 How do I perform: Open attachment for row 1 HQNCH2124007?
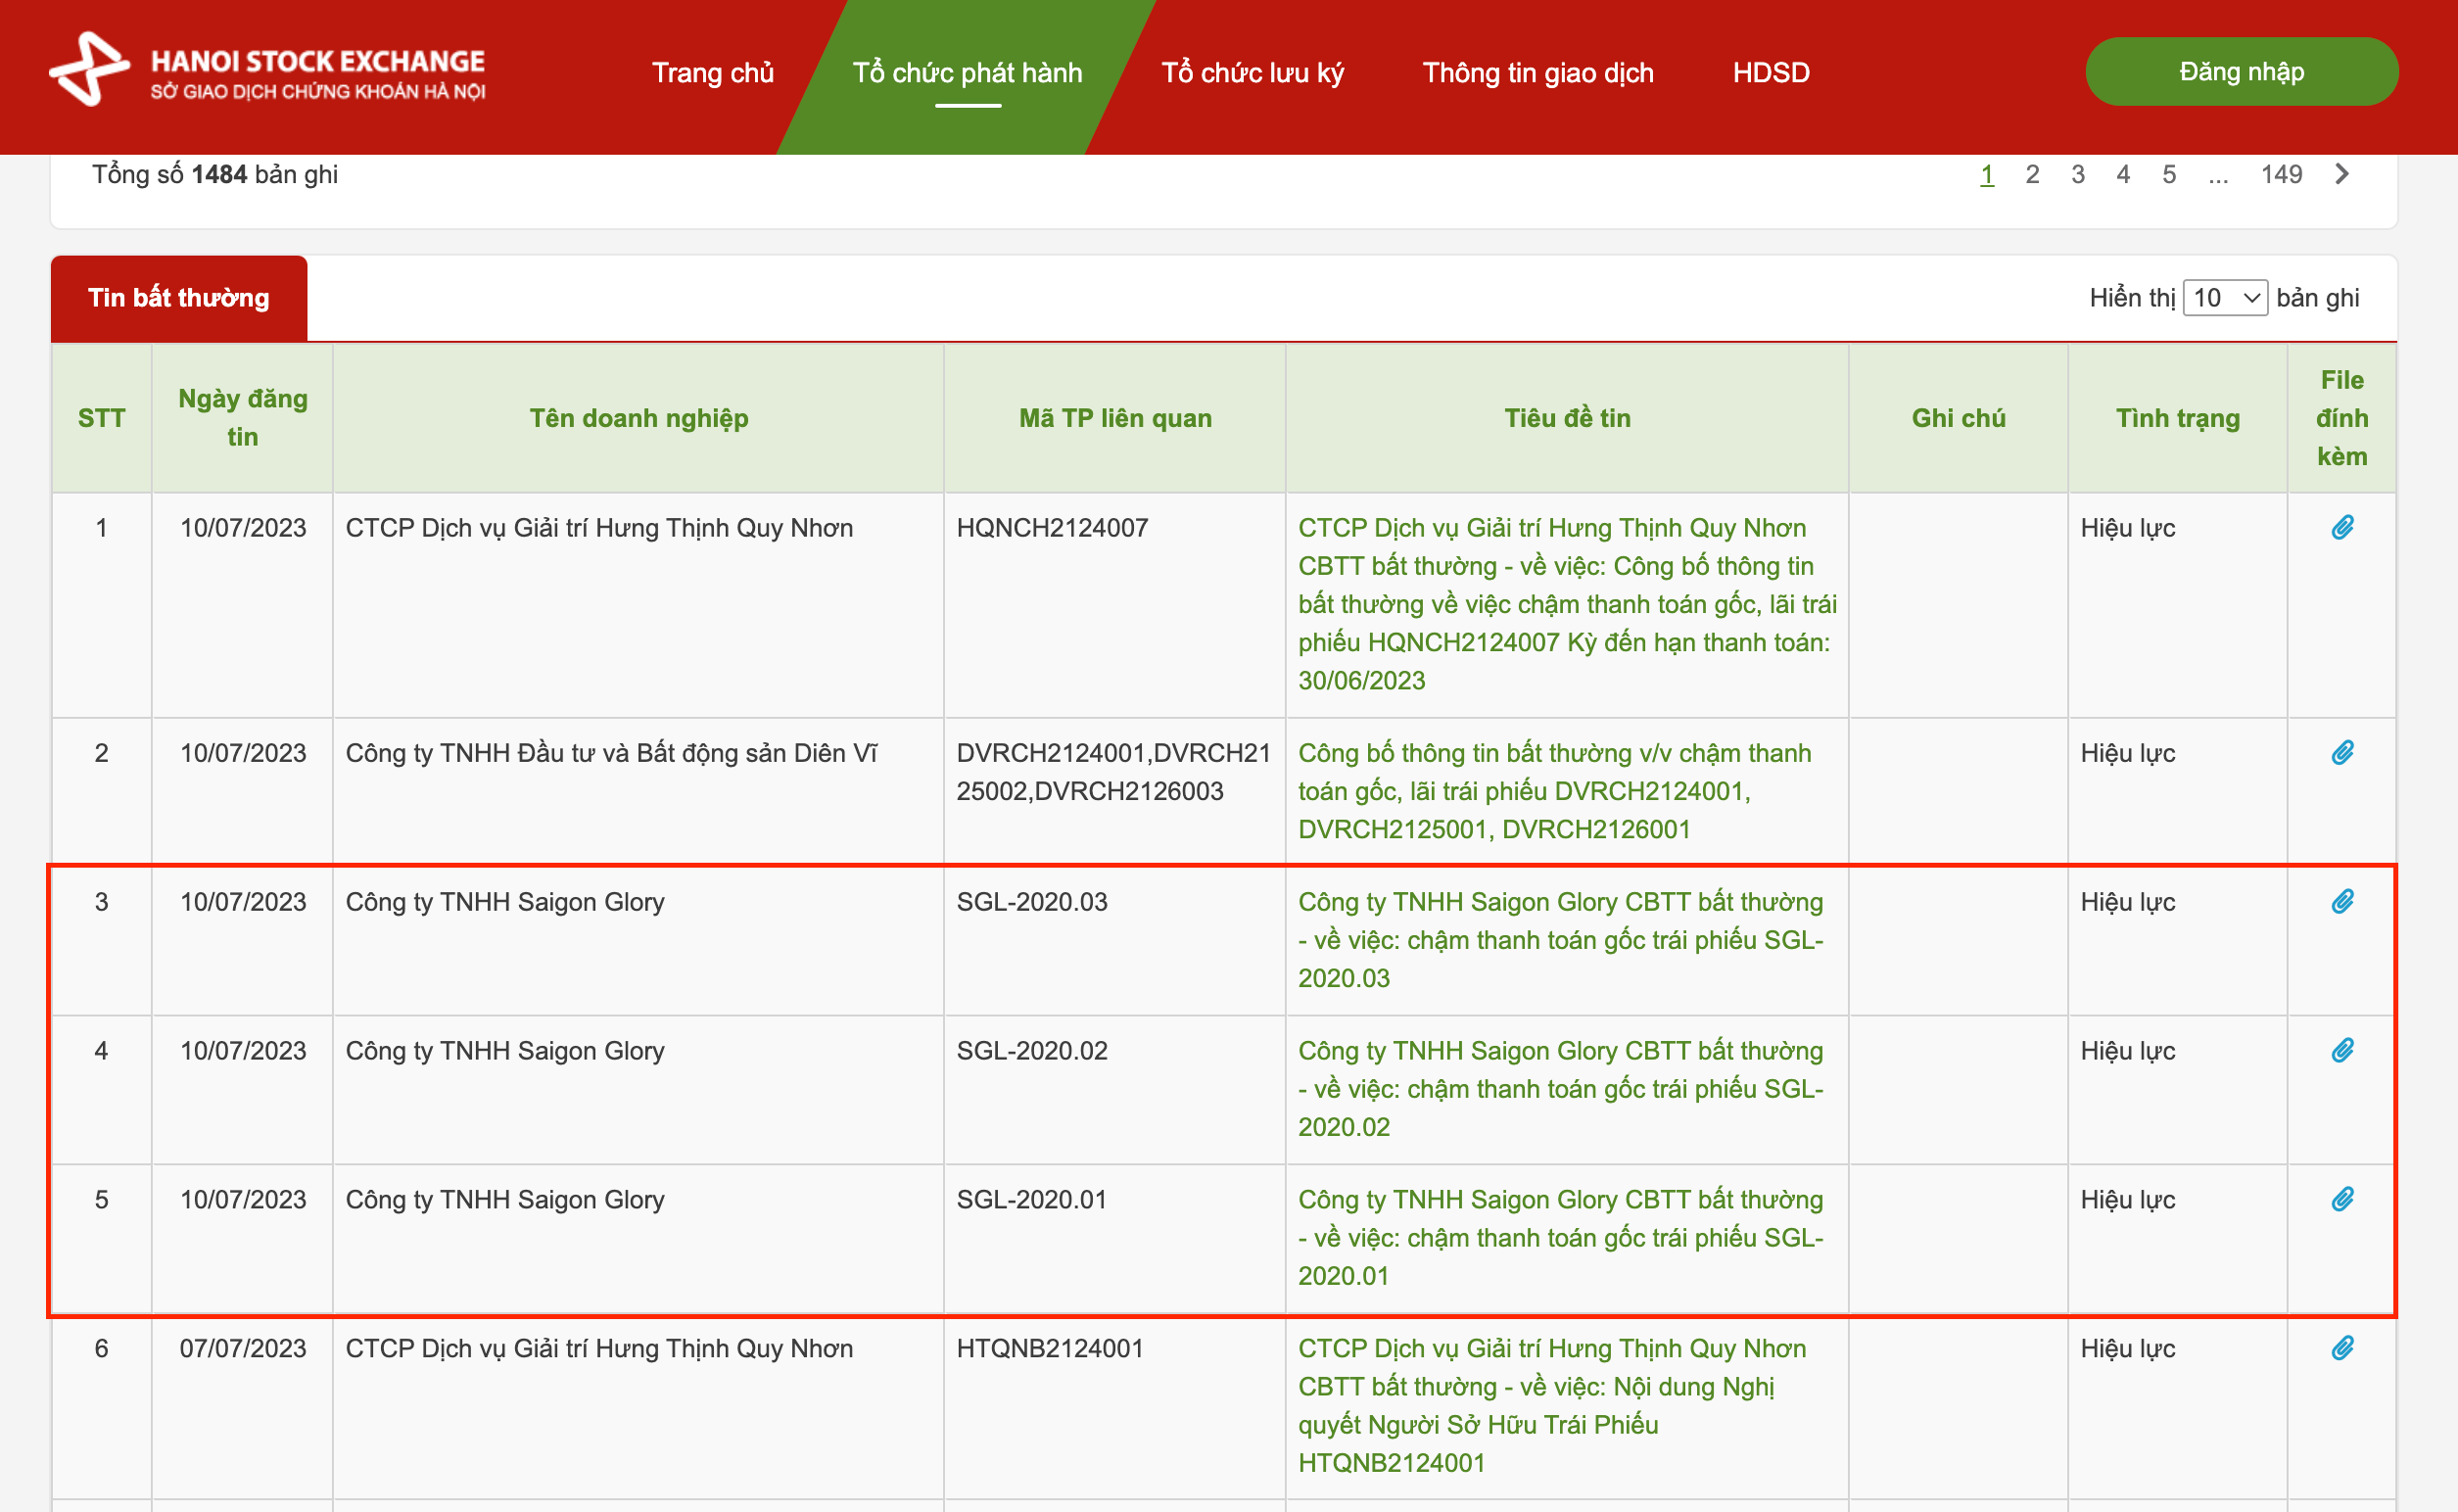click(2341, 527)
